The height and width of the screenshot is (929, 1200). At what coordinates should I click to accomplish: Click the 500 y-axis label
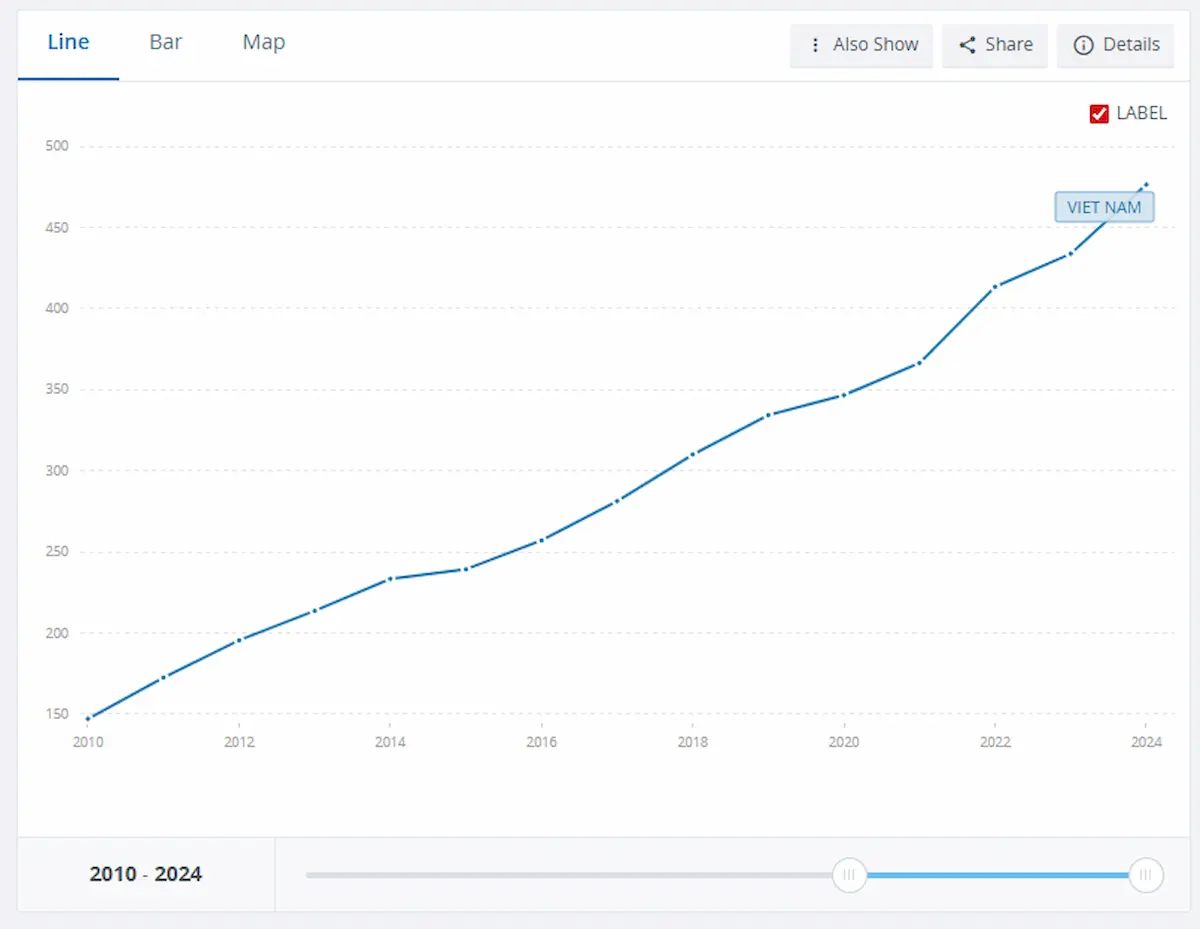click(x=57, y=146)
